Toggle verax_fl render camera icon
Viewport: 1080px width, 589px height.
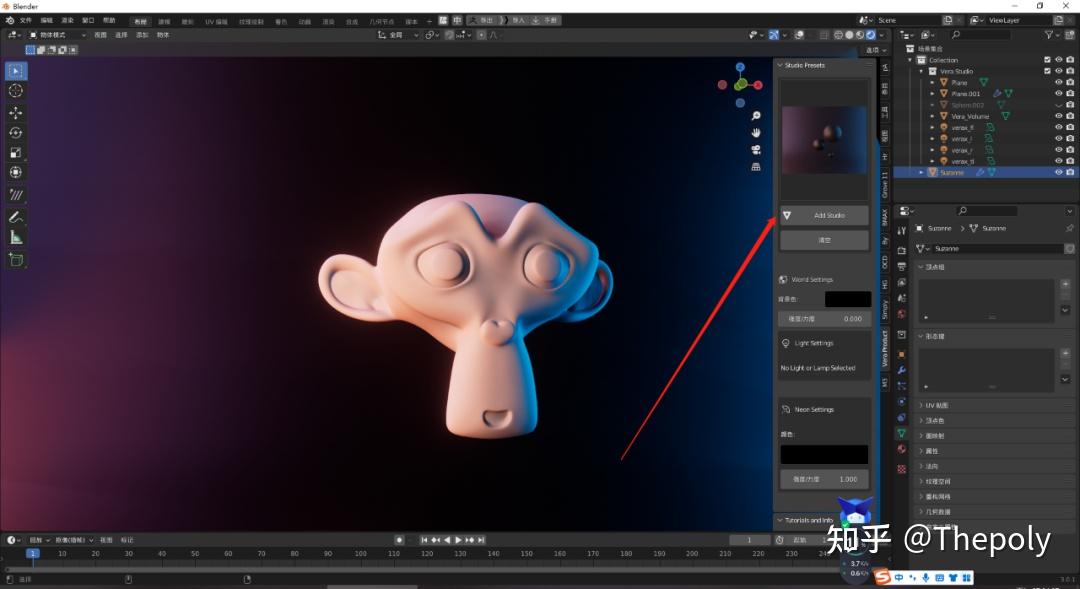pyautogui.click(x=1070, y=127)
